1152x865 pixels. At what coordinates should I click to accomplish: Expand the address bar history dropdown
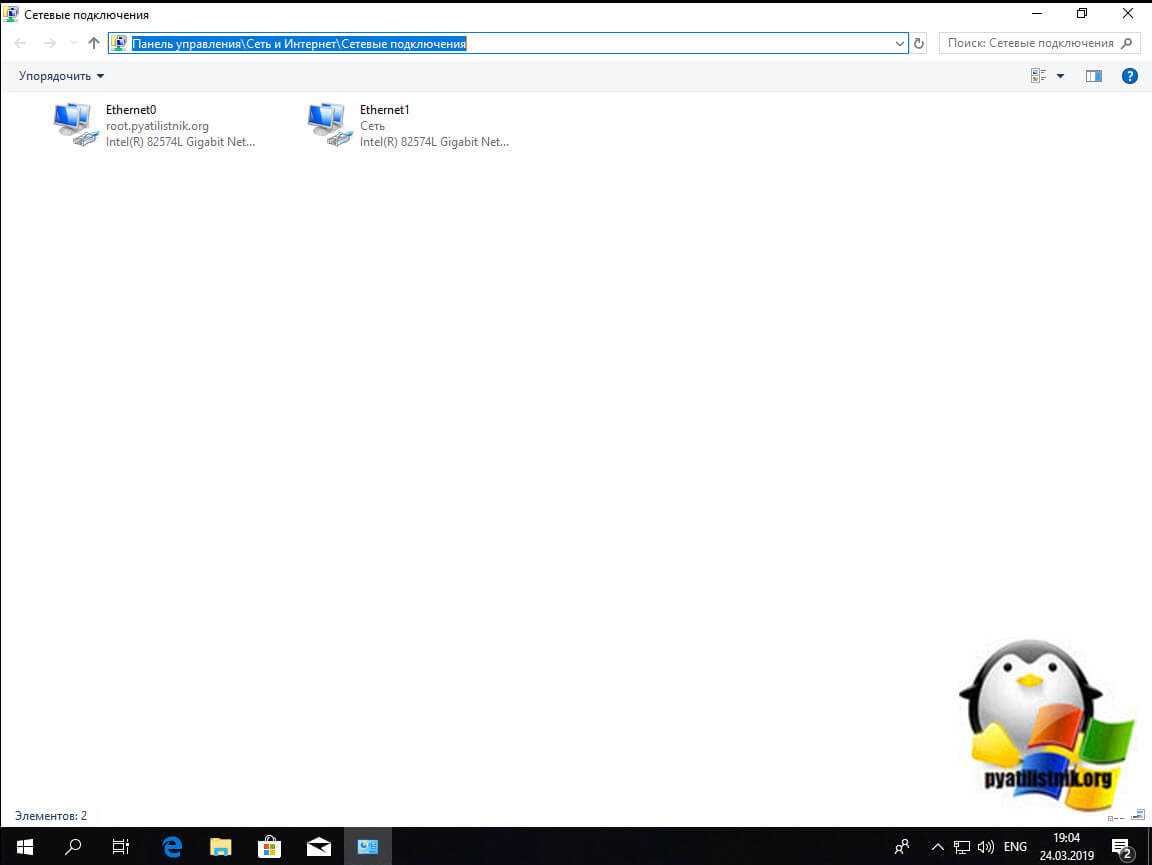899,43
